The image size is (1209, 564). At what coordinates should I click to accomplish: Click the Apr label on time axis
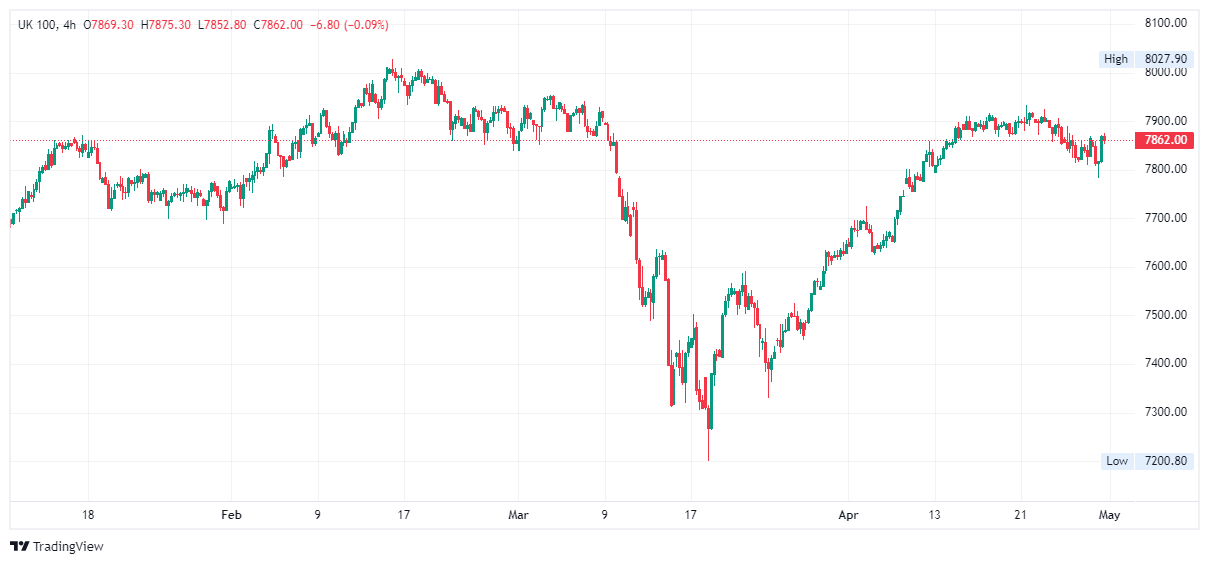(x=848, y=515)
